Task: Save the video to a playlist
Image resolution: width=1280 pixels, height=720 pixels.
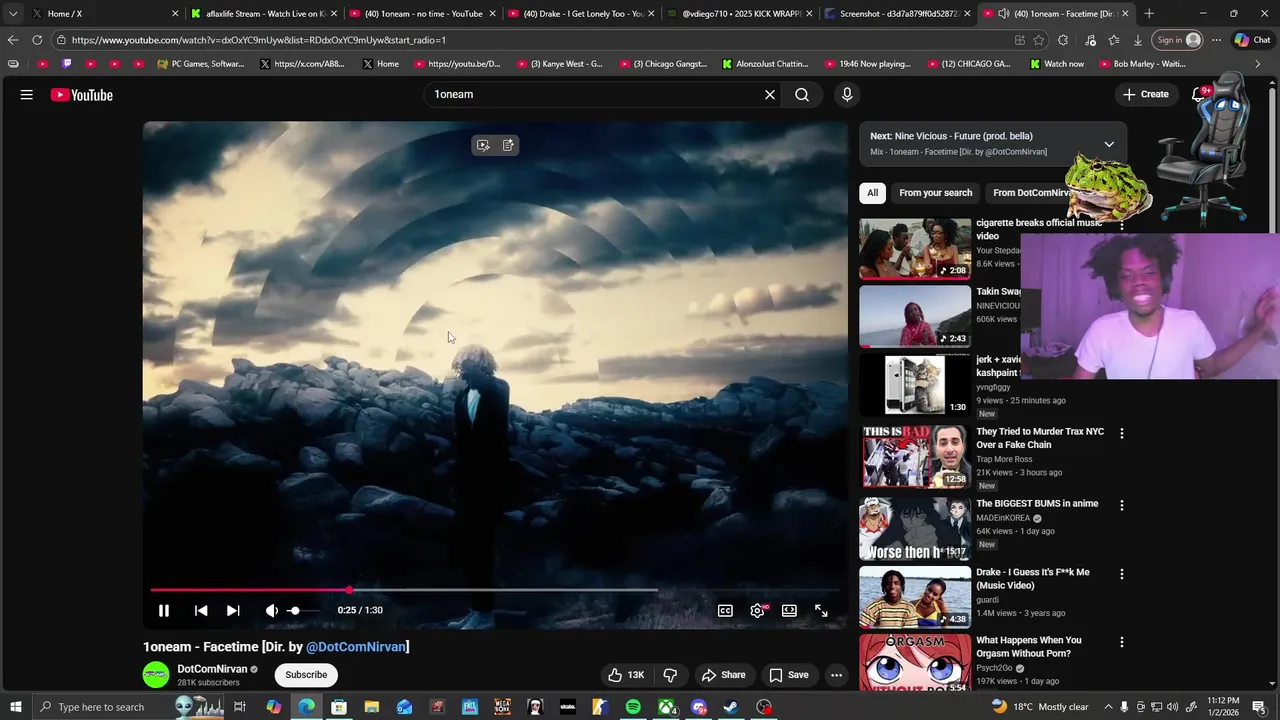Action: pyautogui.click(x=788, y=675)
